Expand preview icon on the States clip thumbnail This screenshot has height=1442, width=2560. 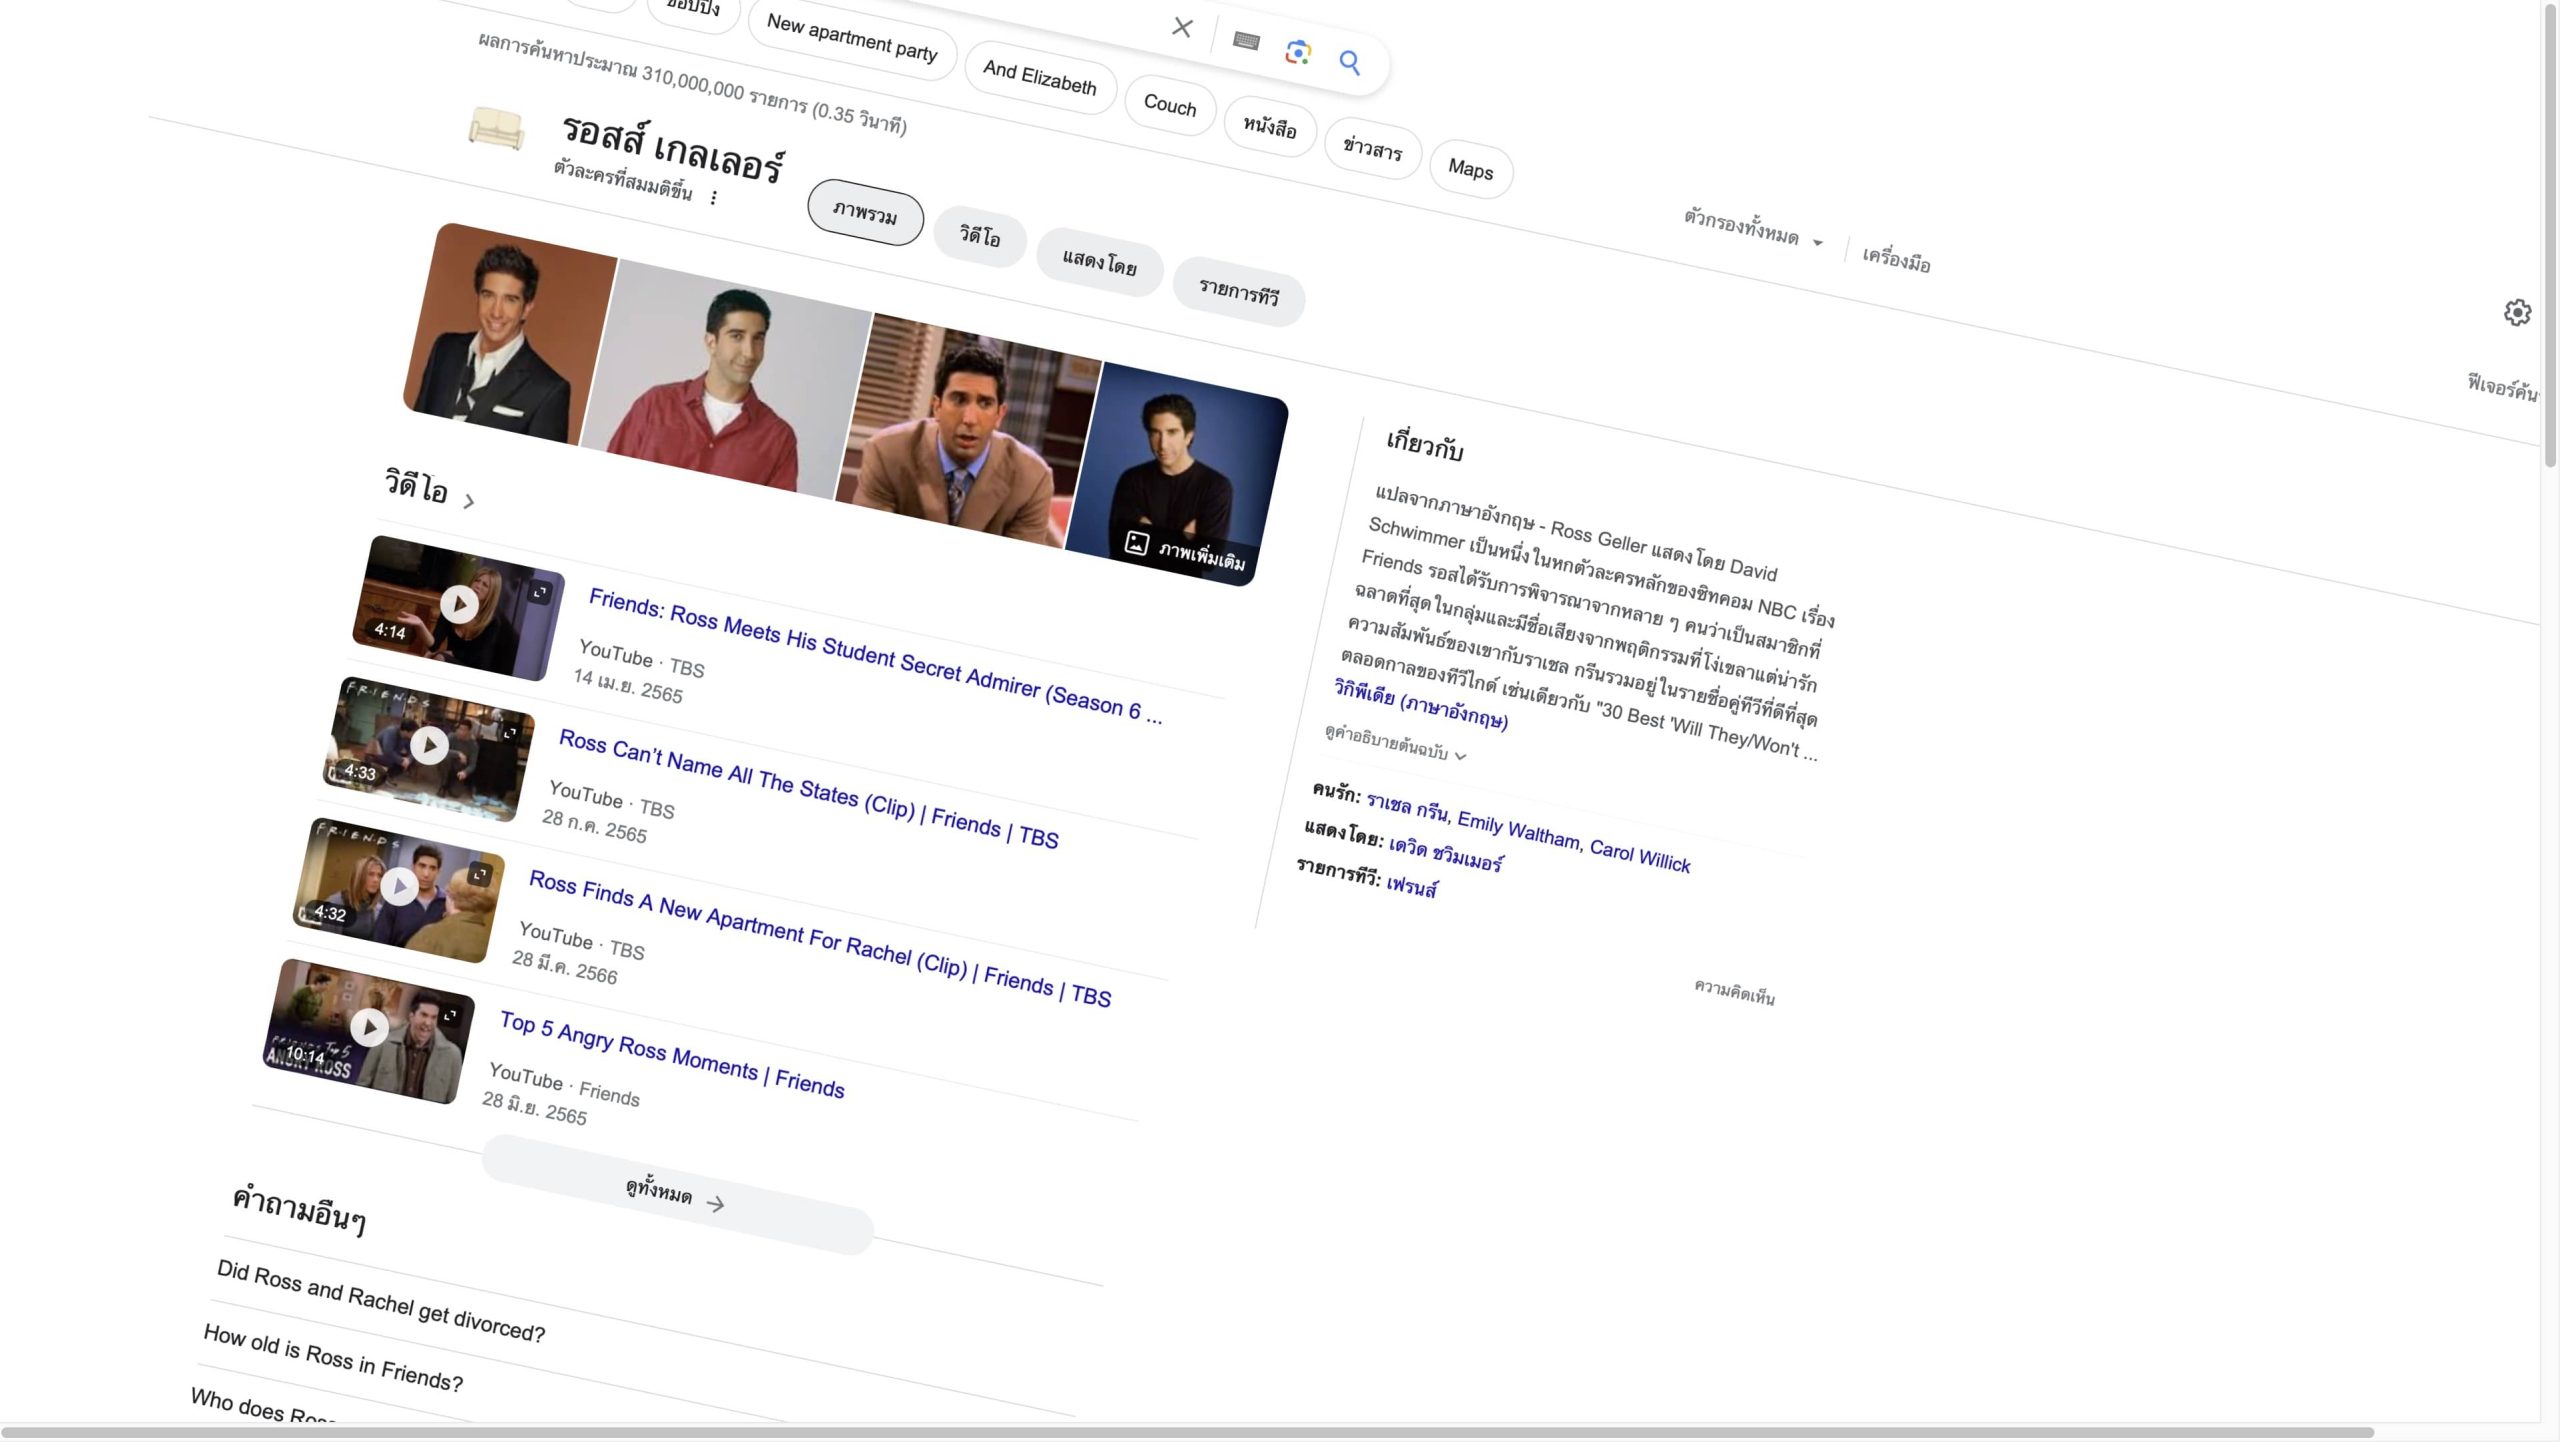(x=510, y=734)
